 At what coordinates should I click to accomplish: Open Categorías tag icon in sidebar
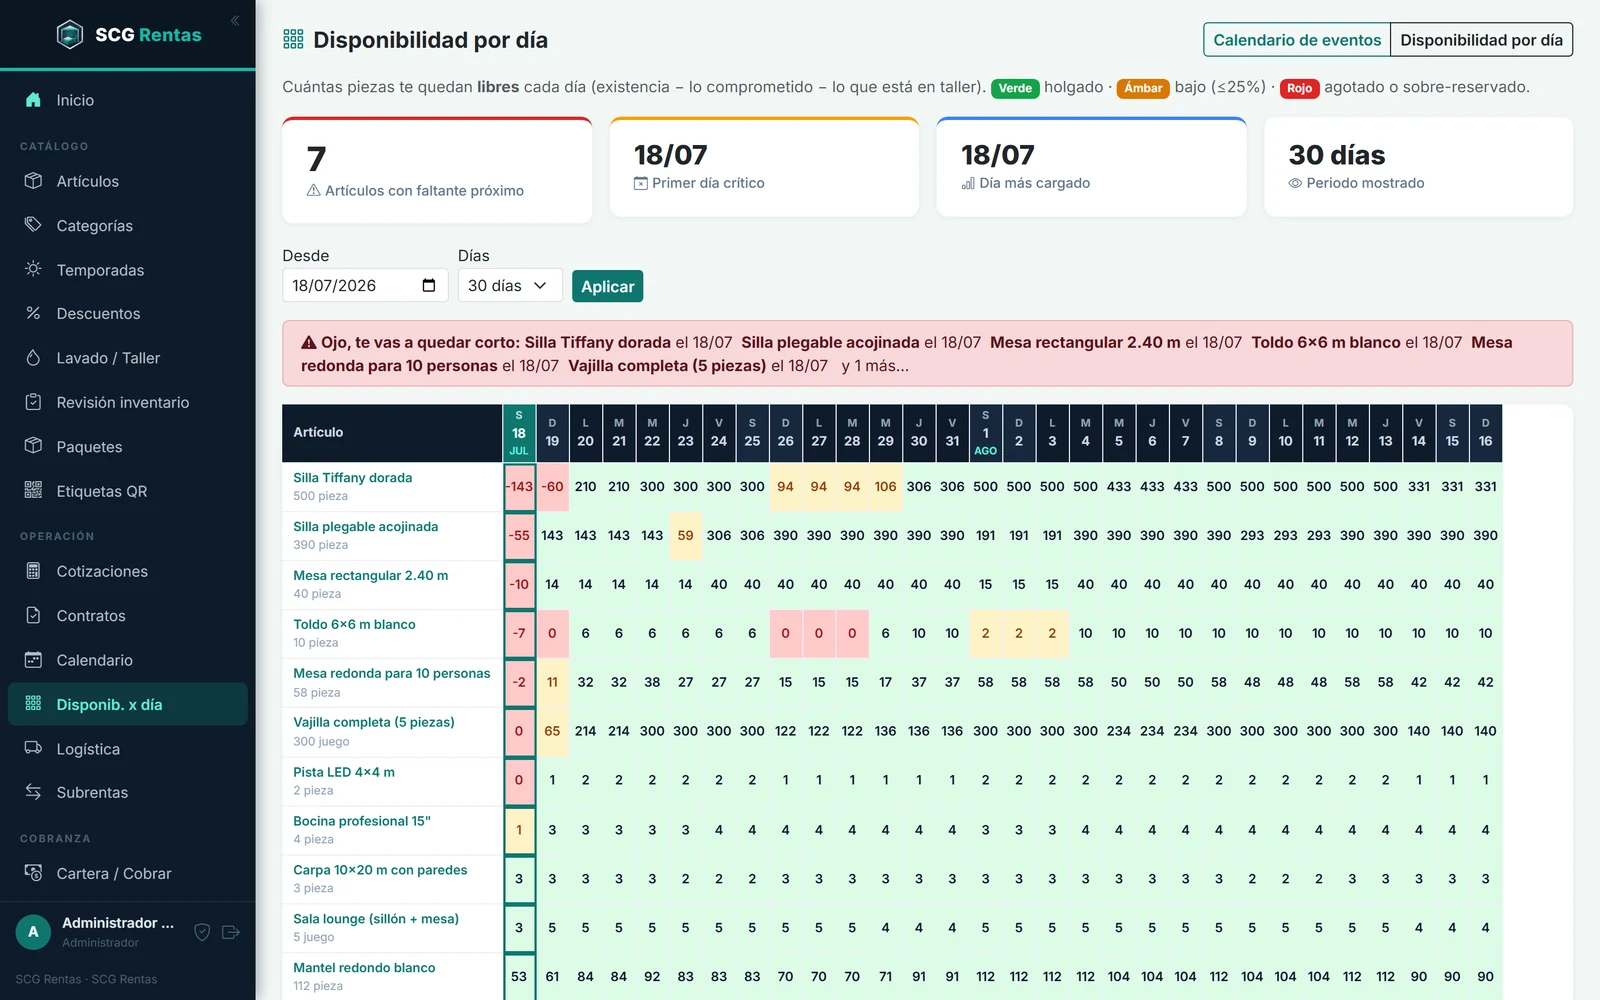pos(33,225)
